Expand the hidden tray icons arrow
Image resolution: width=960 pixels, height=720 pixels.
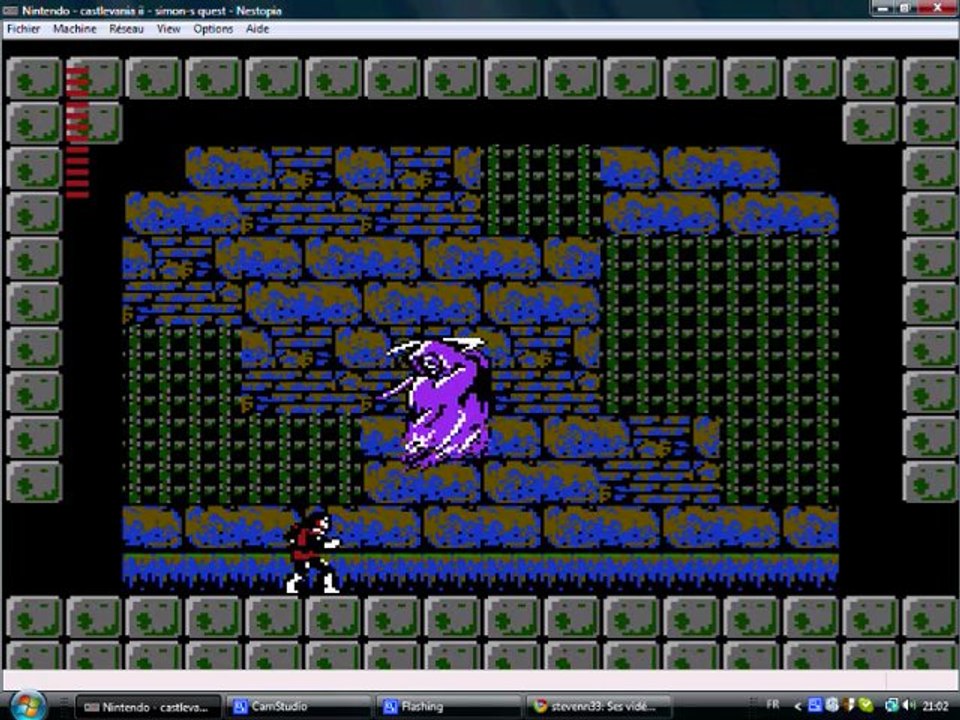click(x=798, y=706)
